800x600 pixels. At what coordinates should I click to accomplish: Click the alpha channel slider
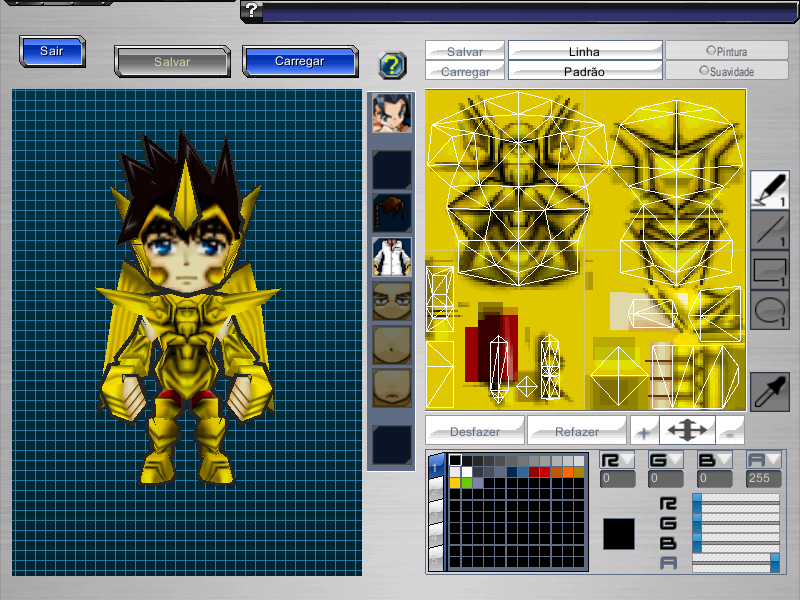click(x=736, y=561)
